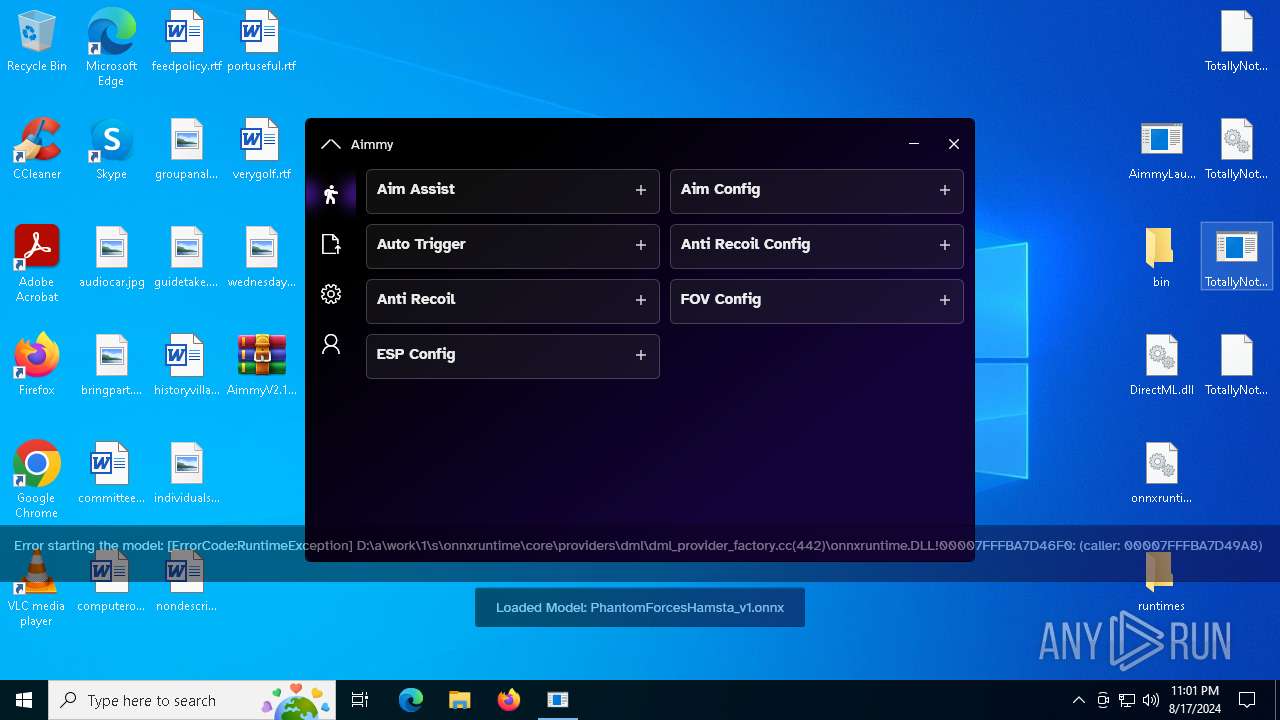Select the bin folder on desktop
The height and width of the screenshot is (720, 1280).
click(1161, 258)
